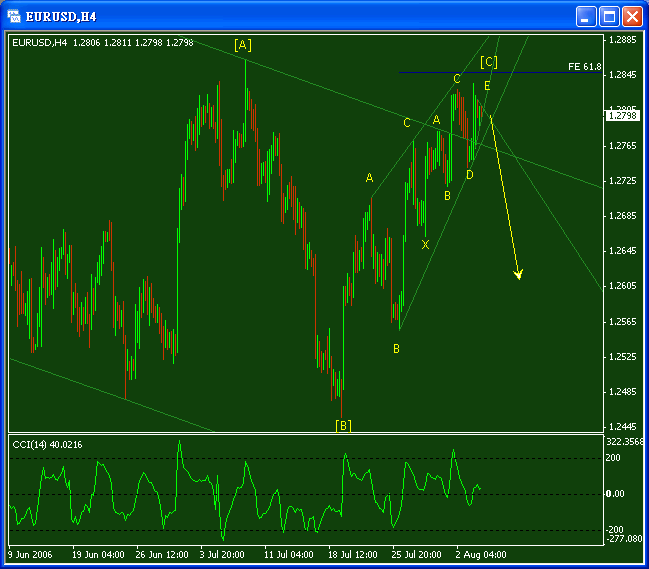Select the yellow projection arrow head
This screenshot has width=649, height=569.
click(x=518, y=274)
